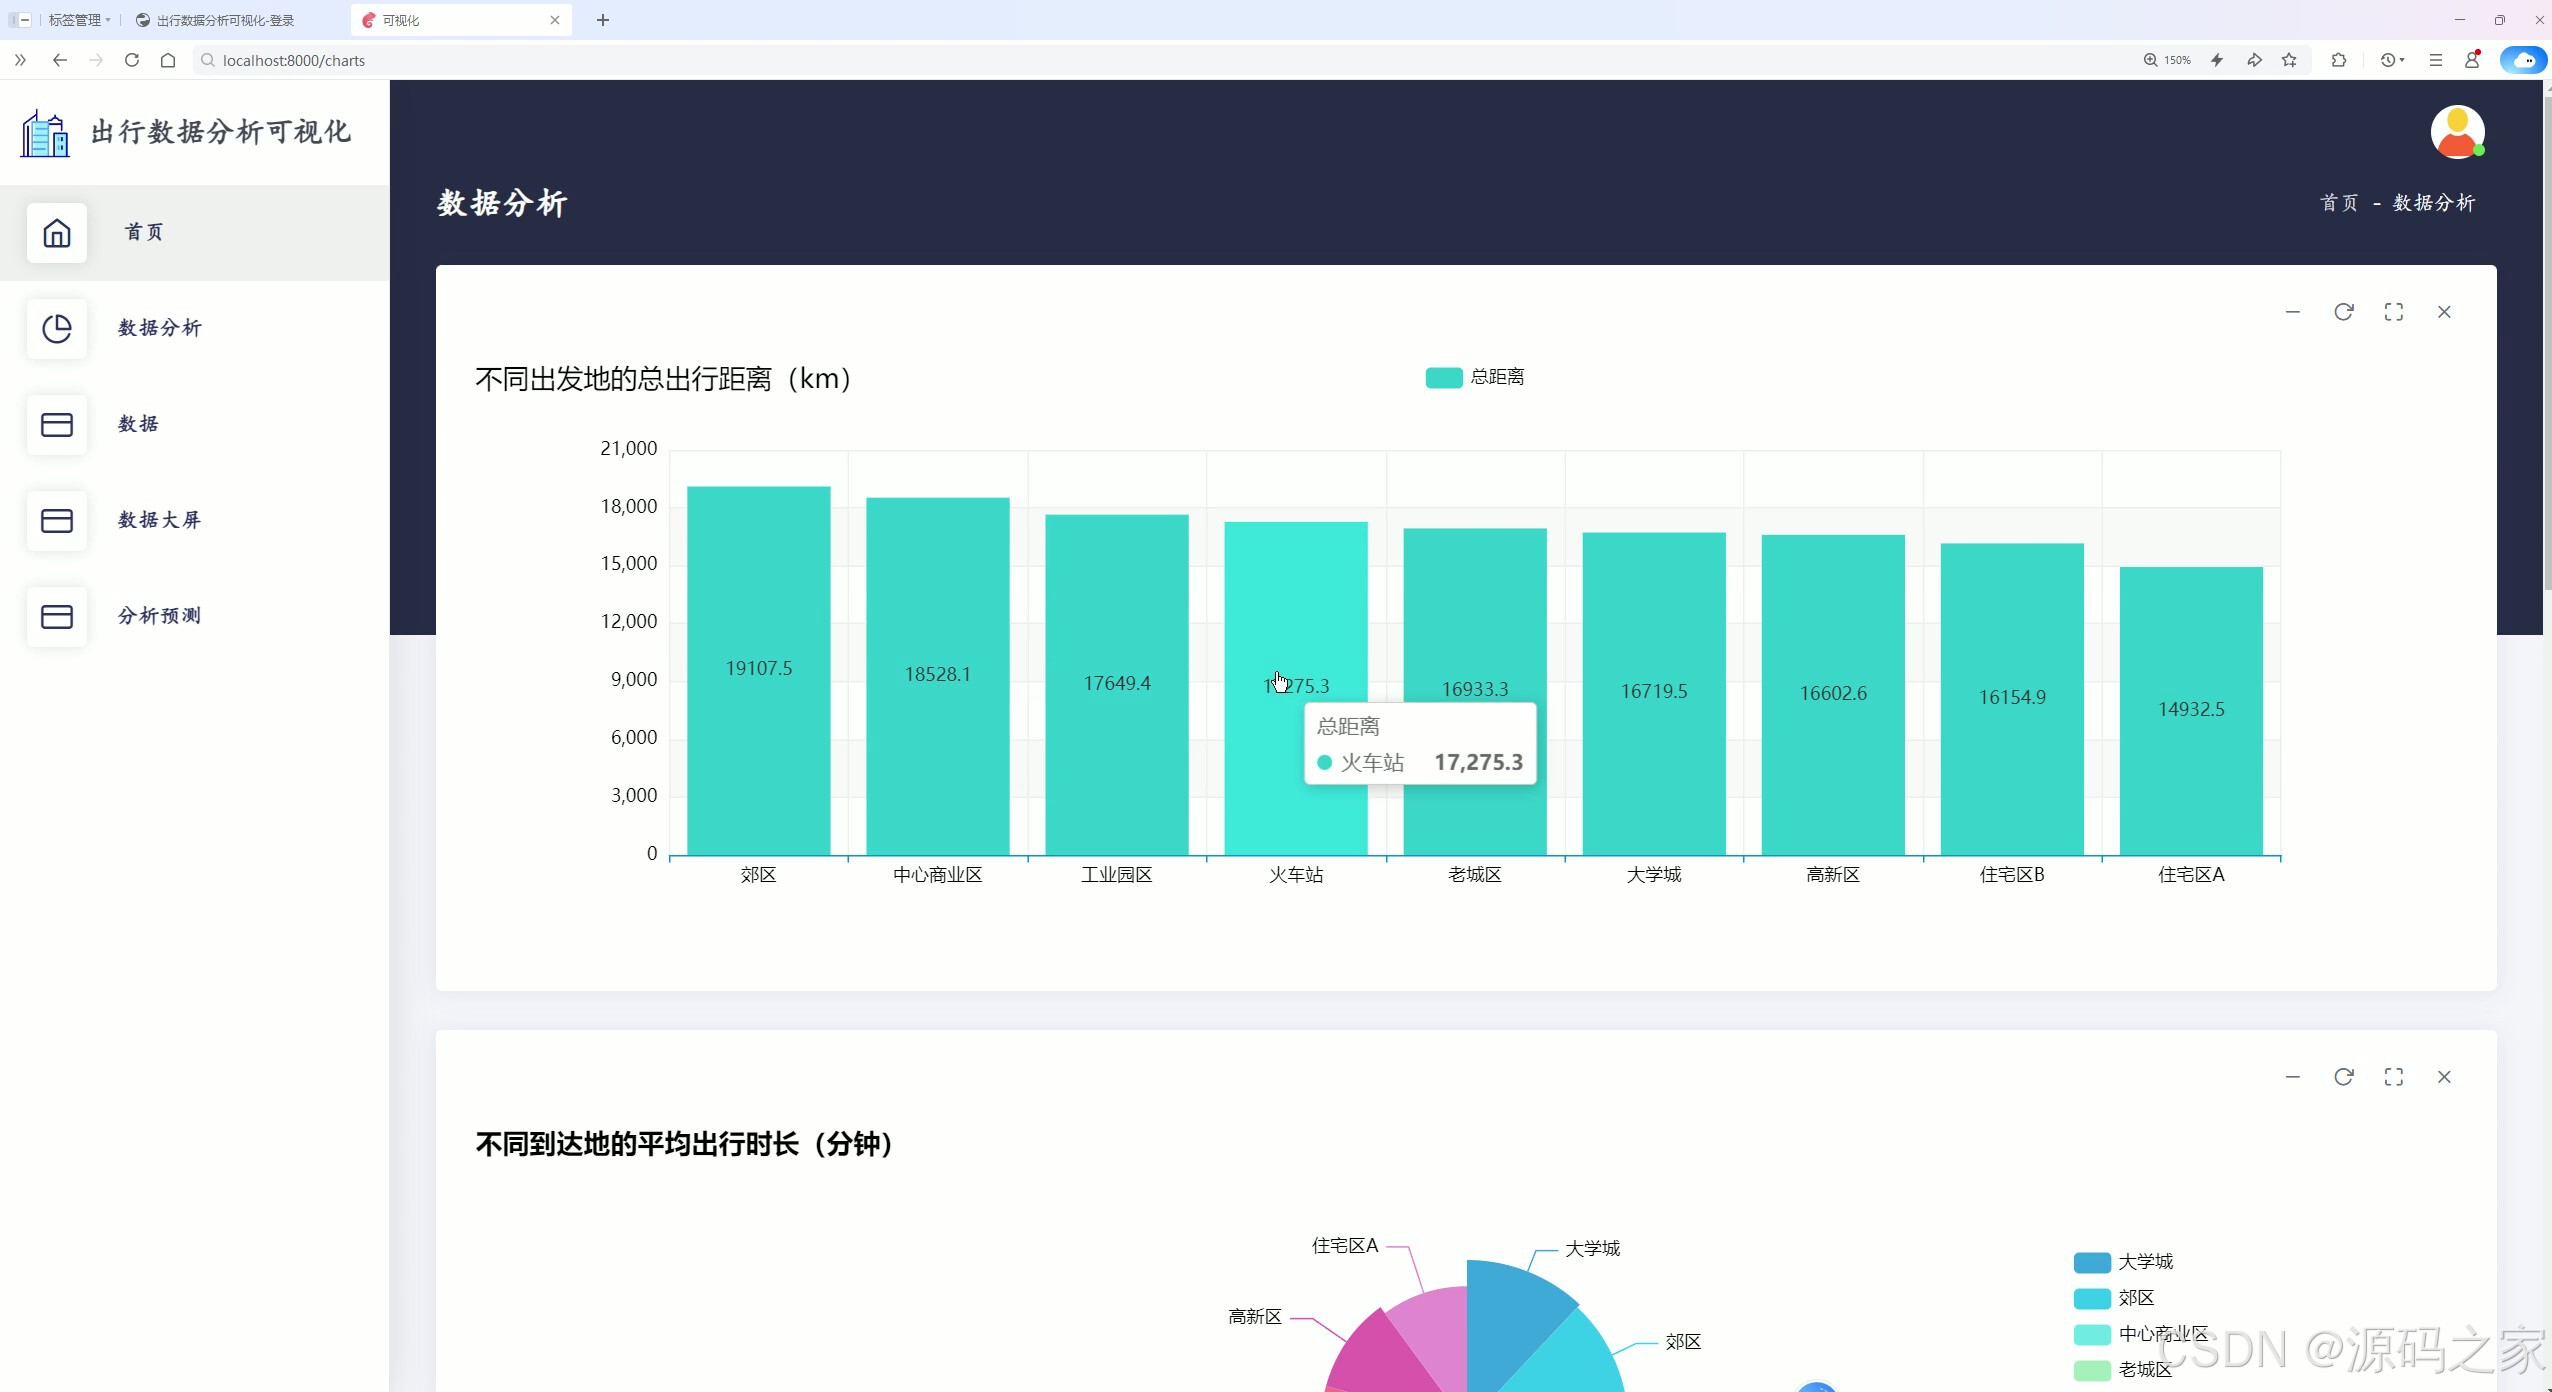
Task: Collapse the bar chart card
Action: click(2293, 312)
